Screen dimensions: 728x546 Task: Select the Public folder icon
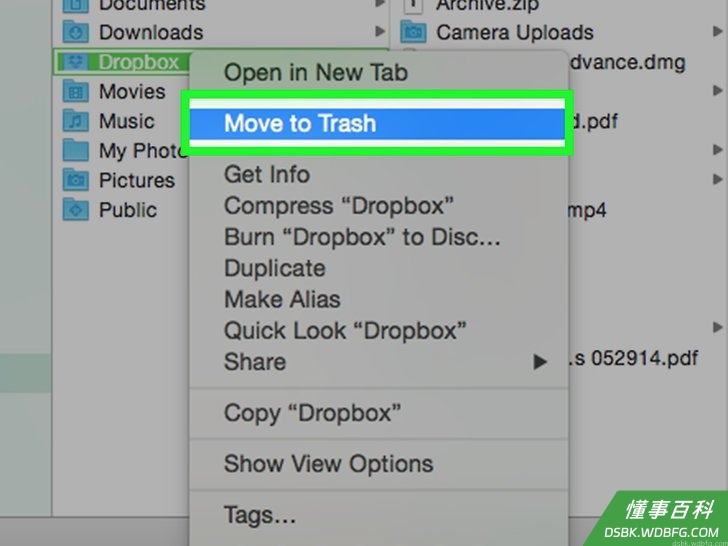tap(75, 210)
